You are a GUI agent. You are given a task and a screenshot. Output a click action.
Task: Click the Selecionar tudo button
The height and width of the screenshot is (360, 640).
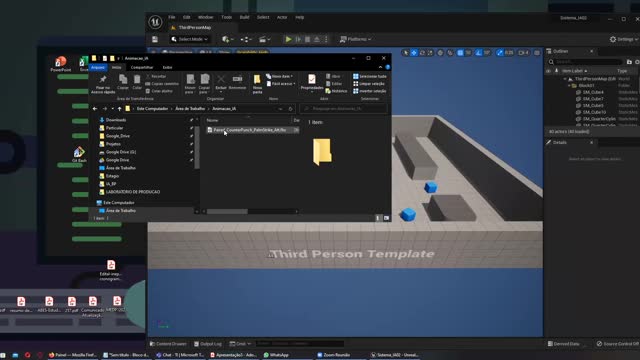[370, 76]
